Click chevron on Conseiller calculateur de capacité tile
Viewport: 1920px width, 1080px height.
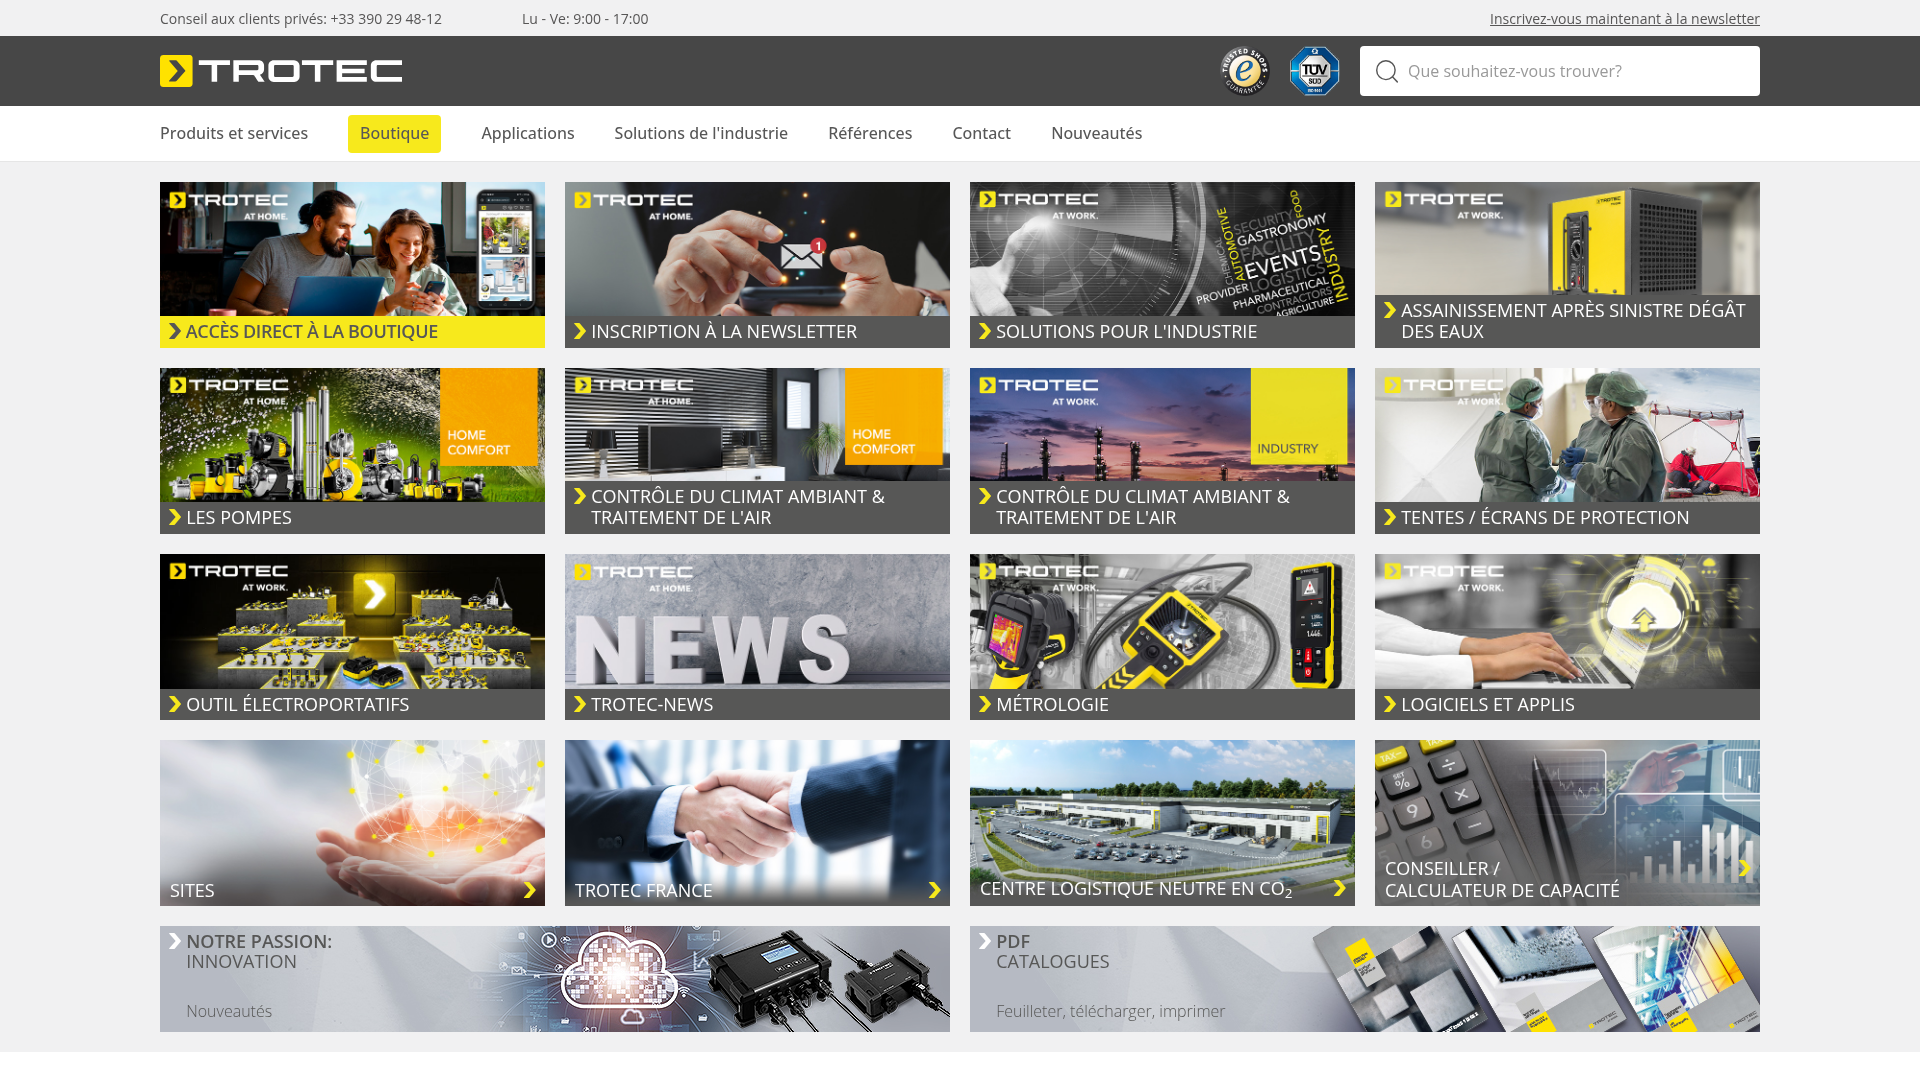(1744, 868)
